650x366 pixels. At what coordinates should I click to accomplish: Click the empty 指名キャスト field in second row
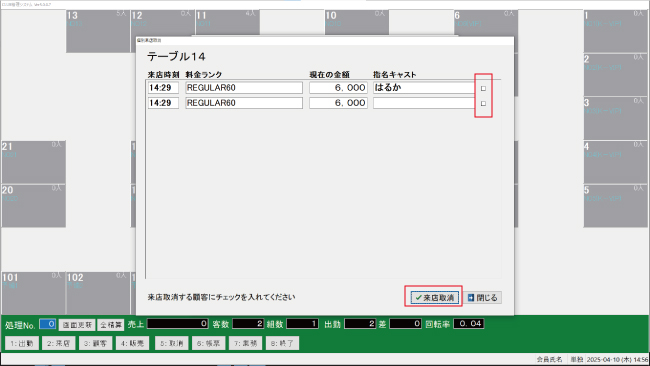[x=424, y=103]
